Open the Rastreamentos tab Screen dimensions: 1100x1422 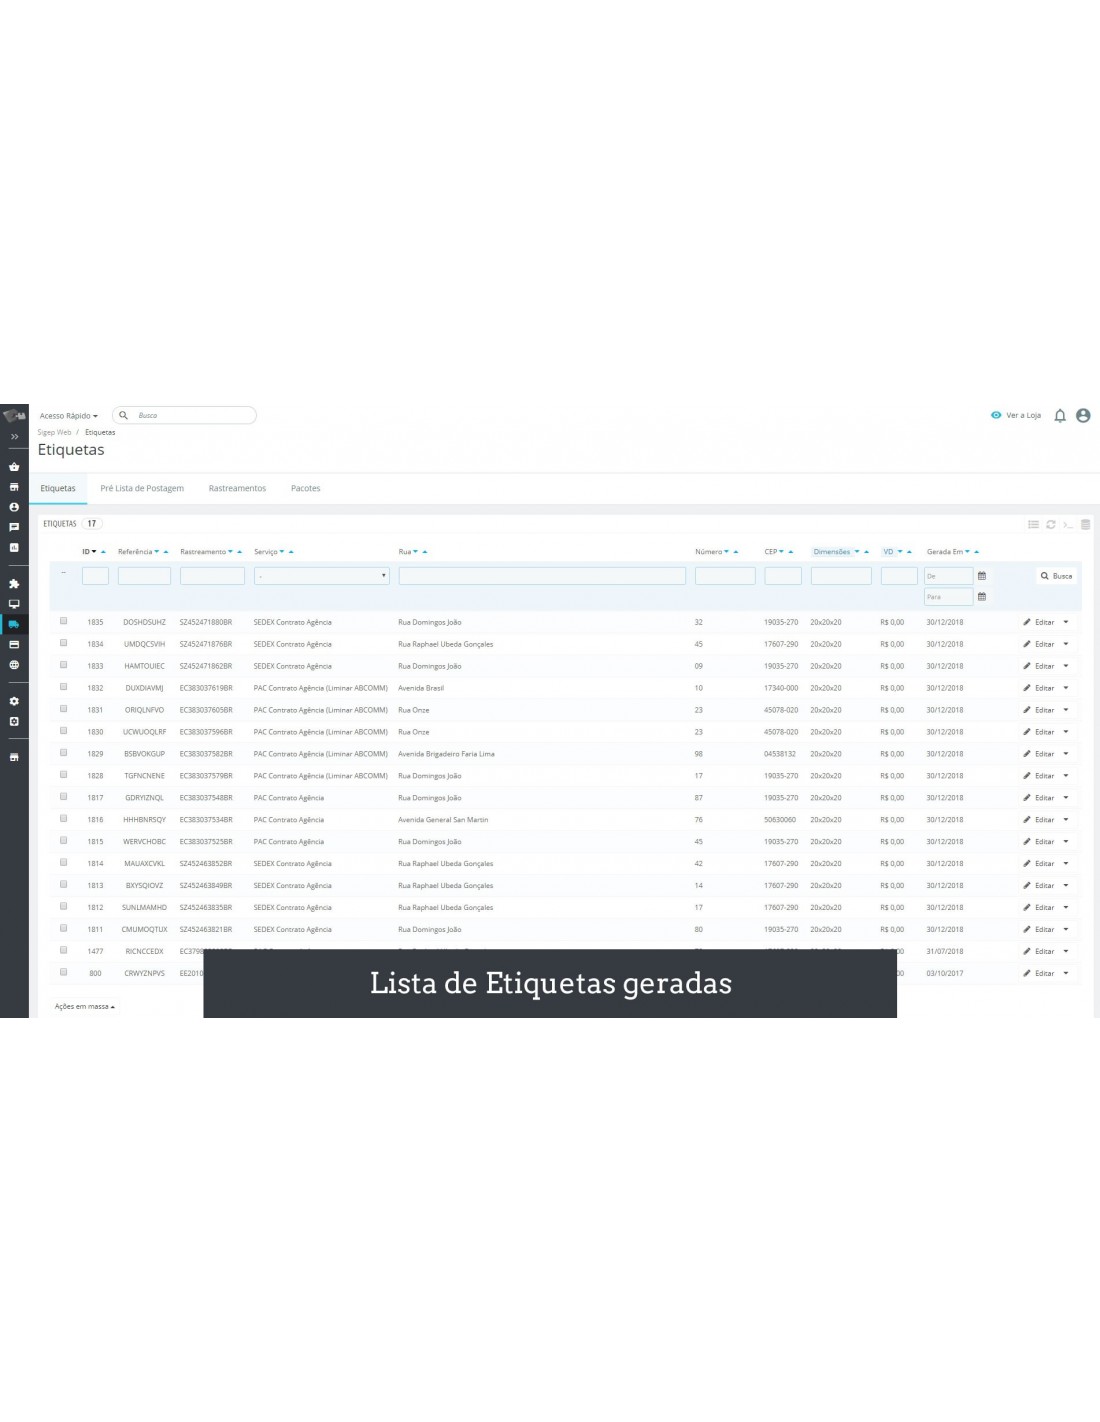pyautogui.click(x=237, y=489)
